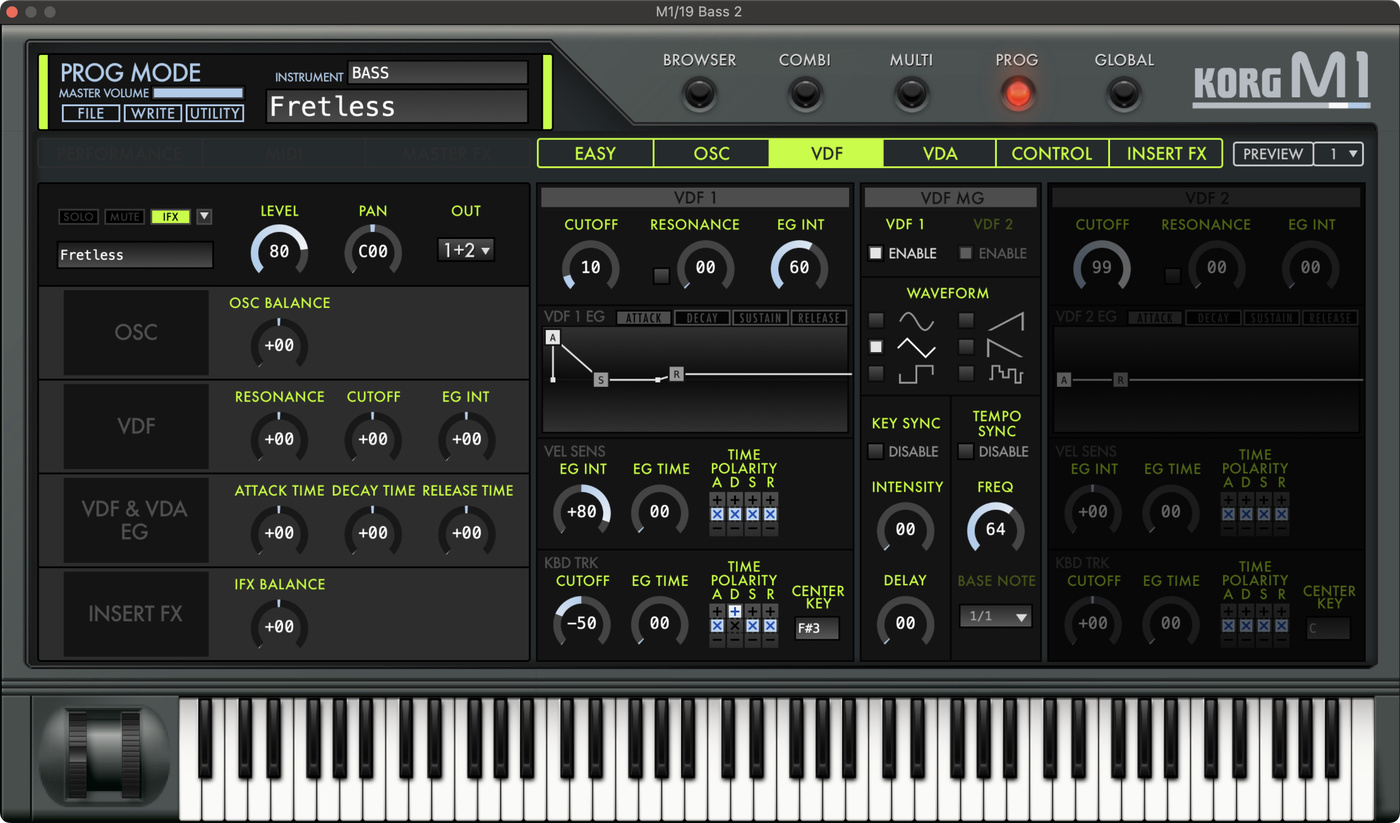Screen dimensions: 1400x823
Task: Click the PREVIEW button
Action: [1273, 154]
